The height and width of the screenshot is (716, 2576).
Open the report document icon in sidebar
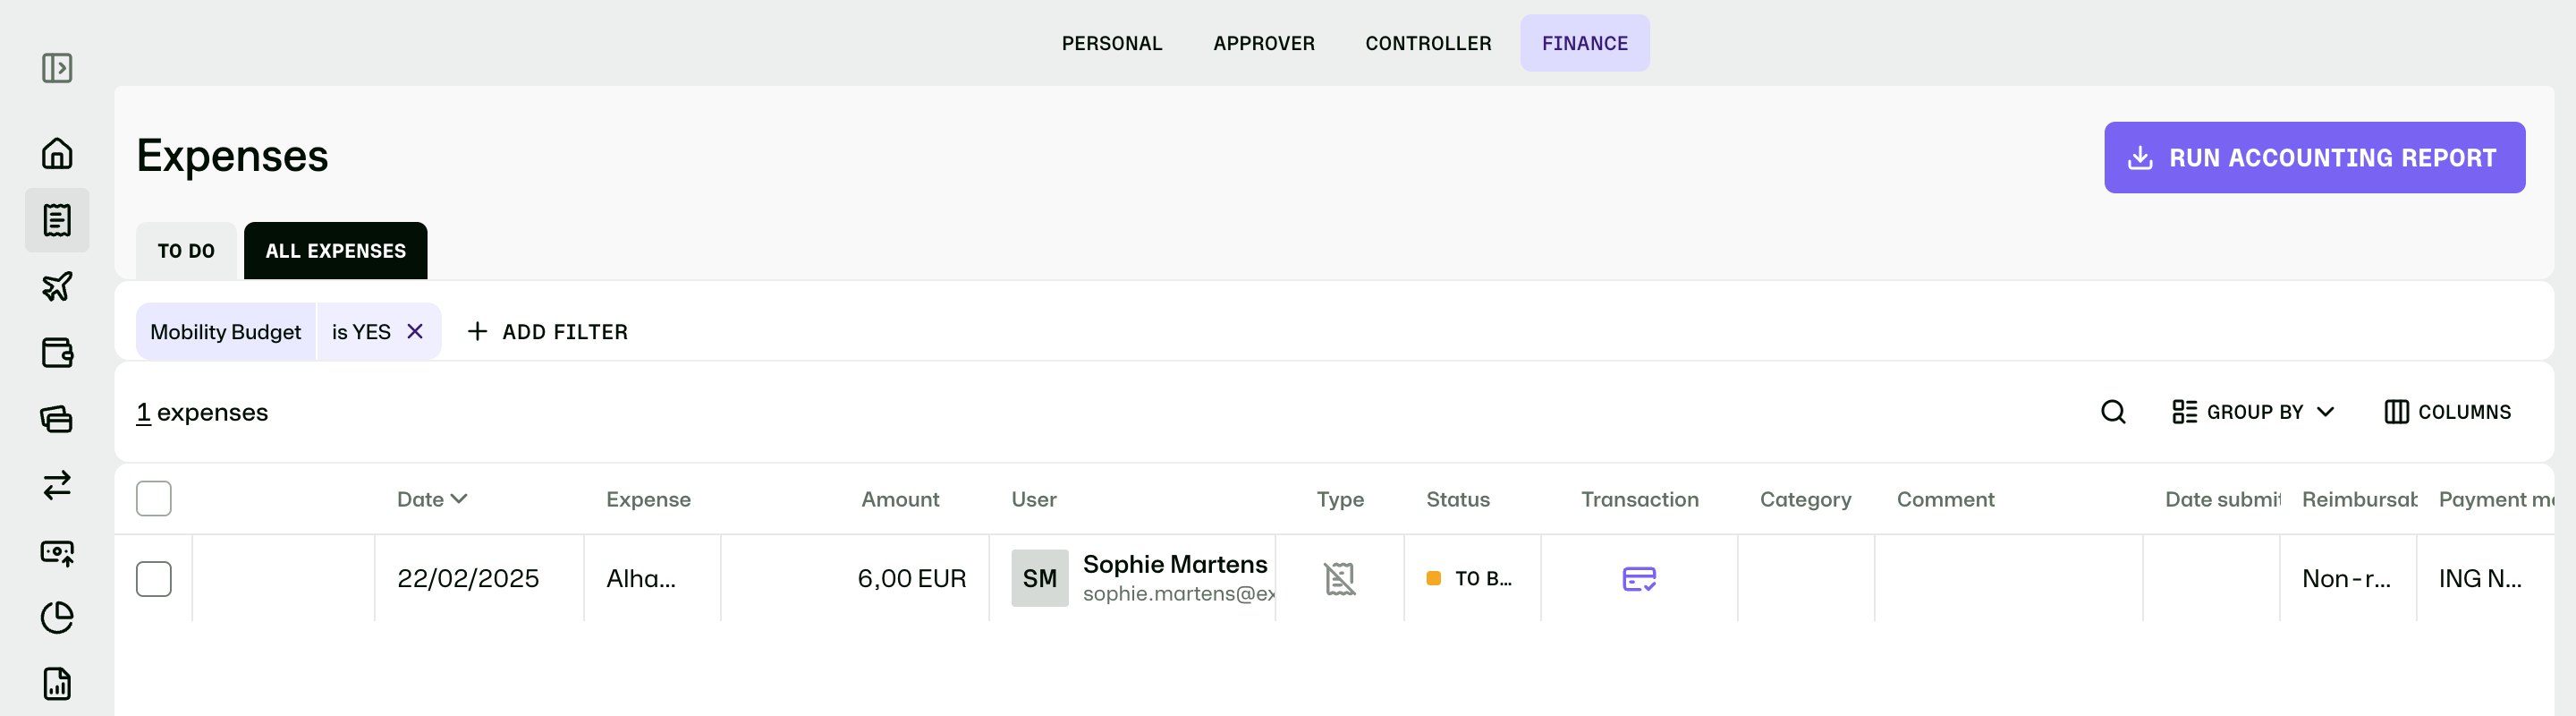tap(57, 684)
